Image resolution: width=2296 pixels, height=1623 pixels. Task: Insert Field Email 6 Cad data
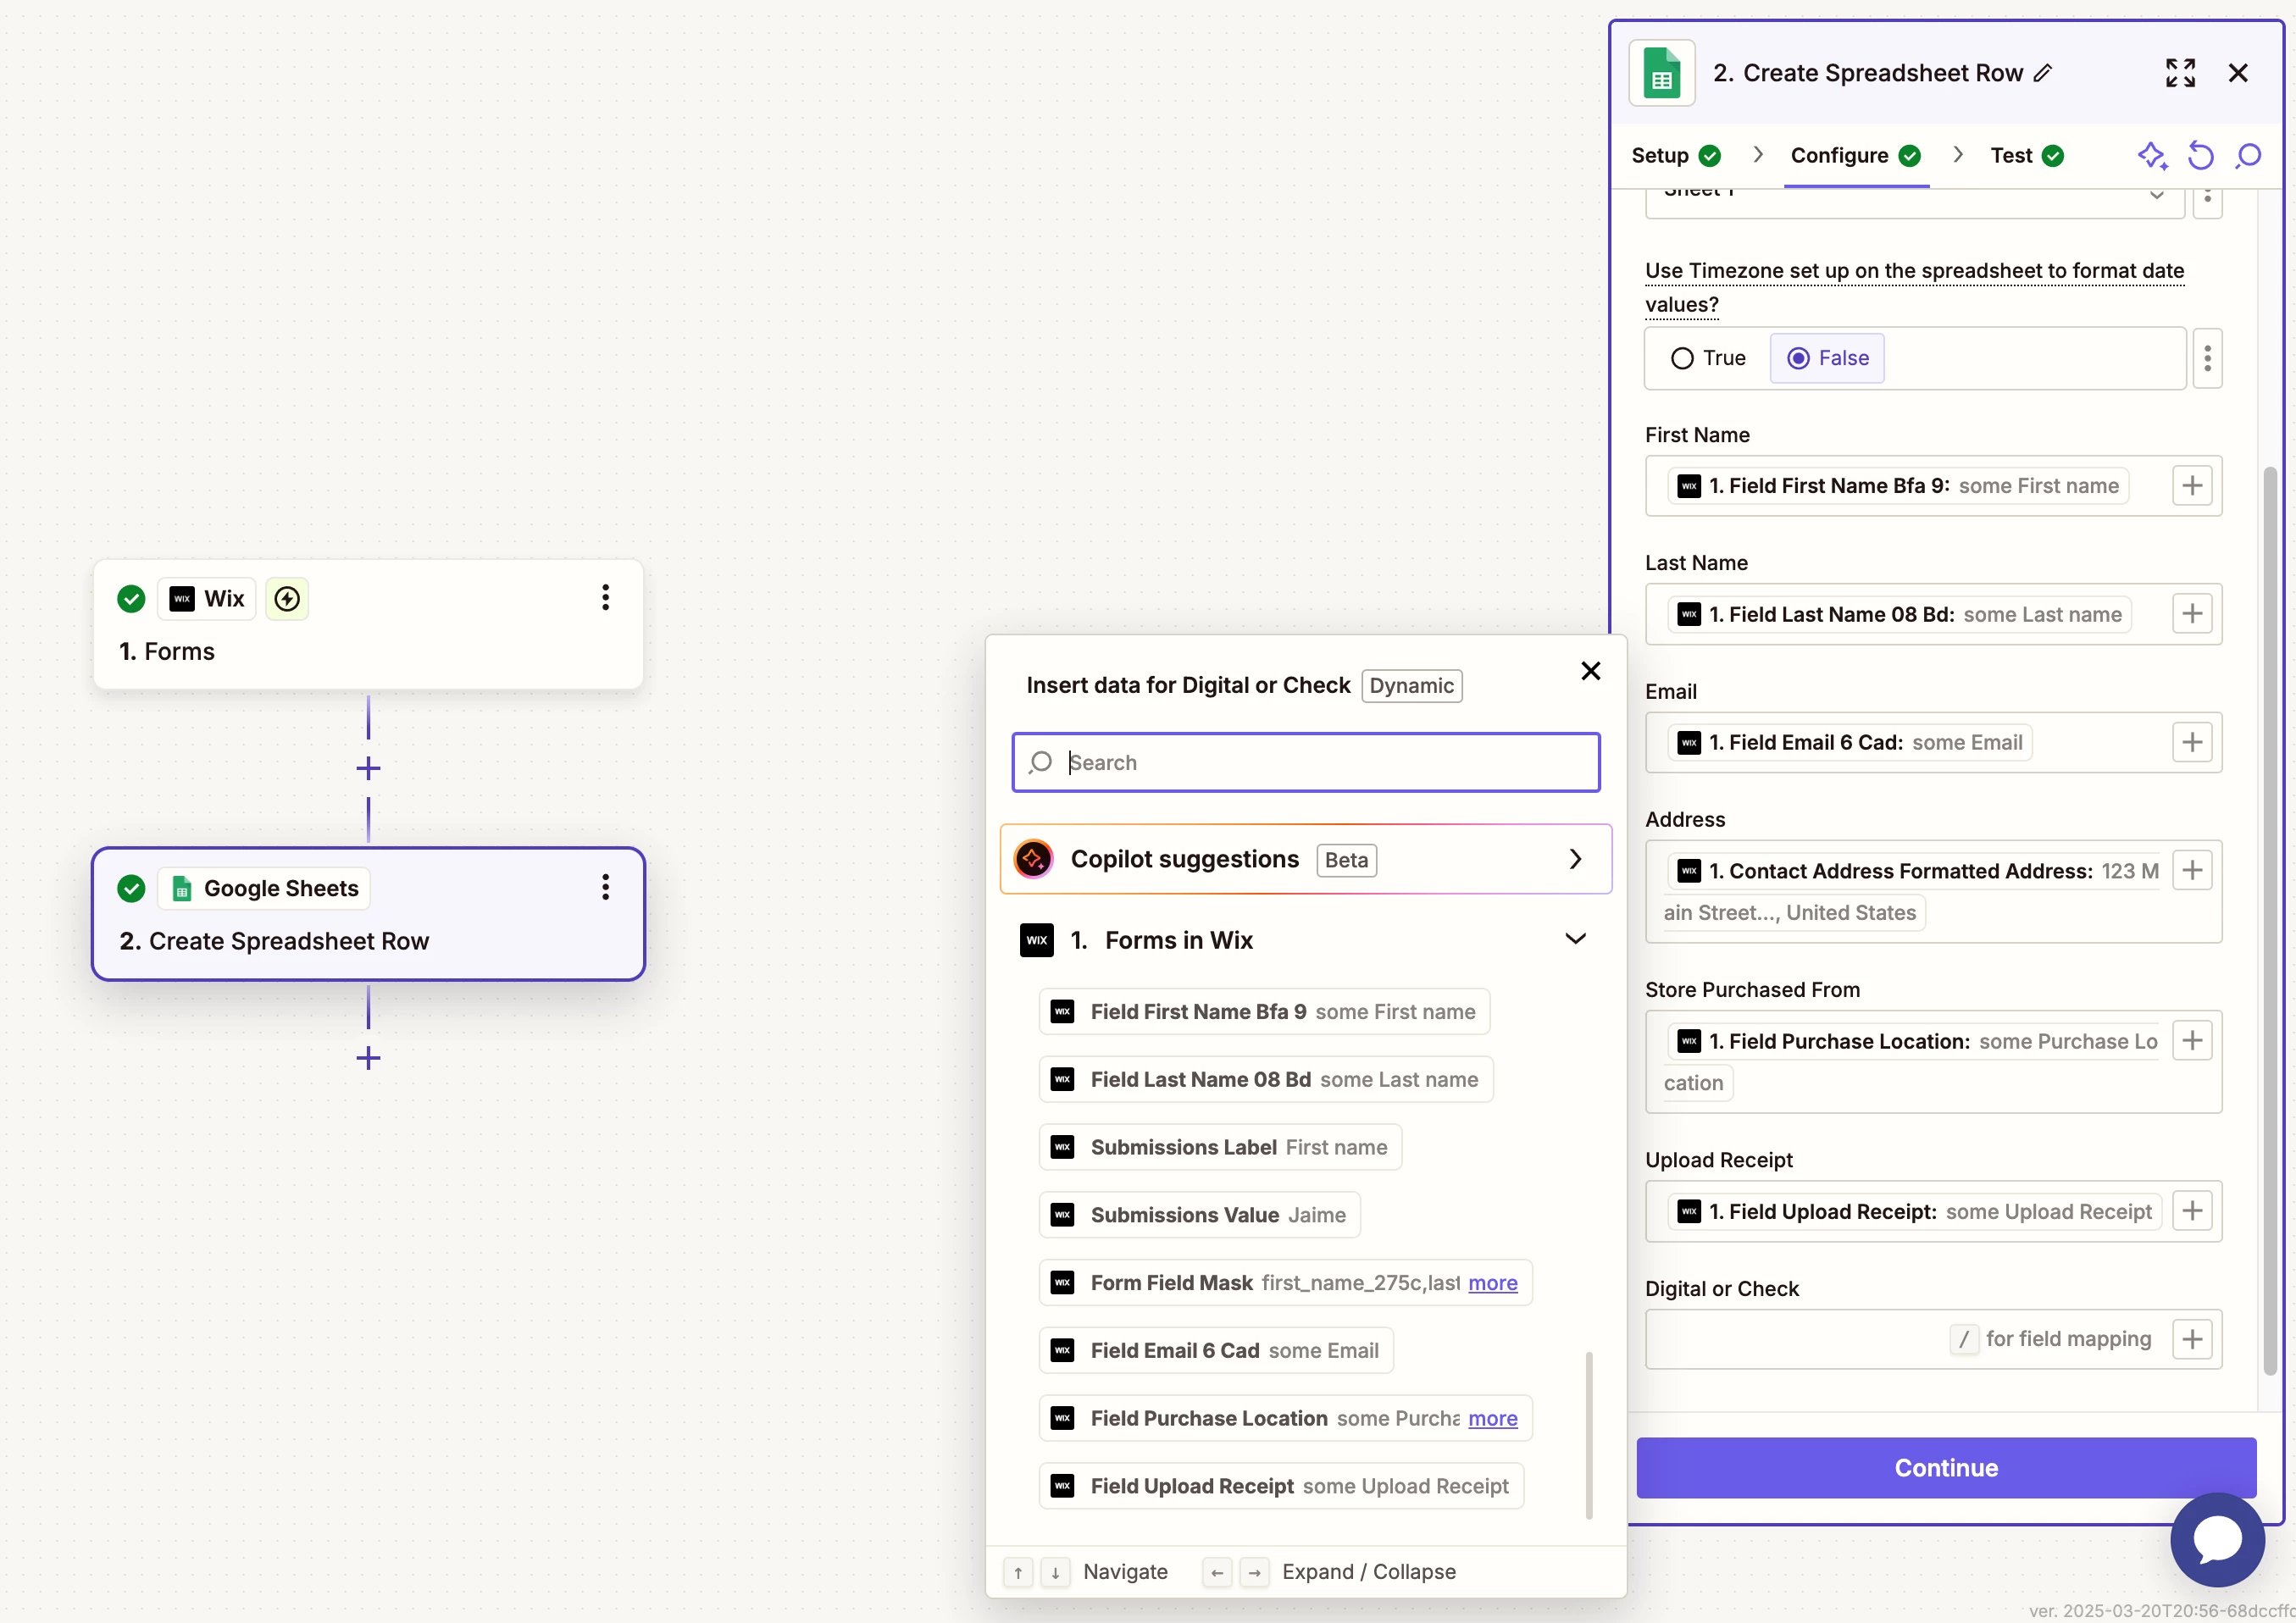tap(1215, 1350)
